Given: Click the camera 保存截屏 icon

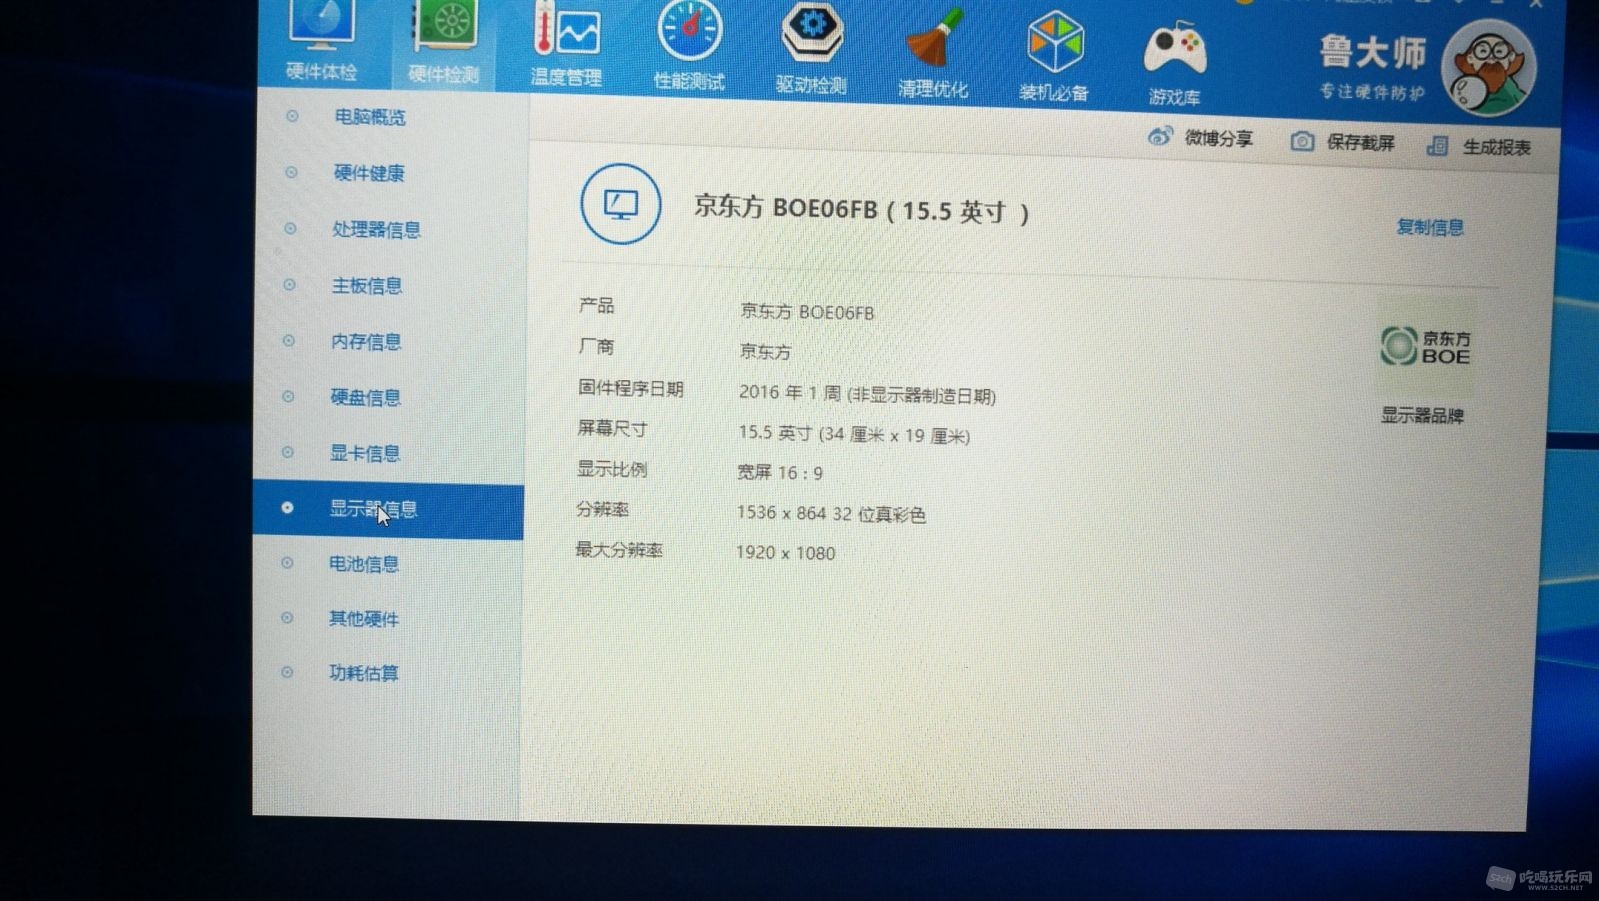Looking at the screenshot, I should pyautogui.click(x=1301, y=141).
